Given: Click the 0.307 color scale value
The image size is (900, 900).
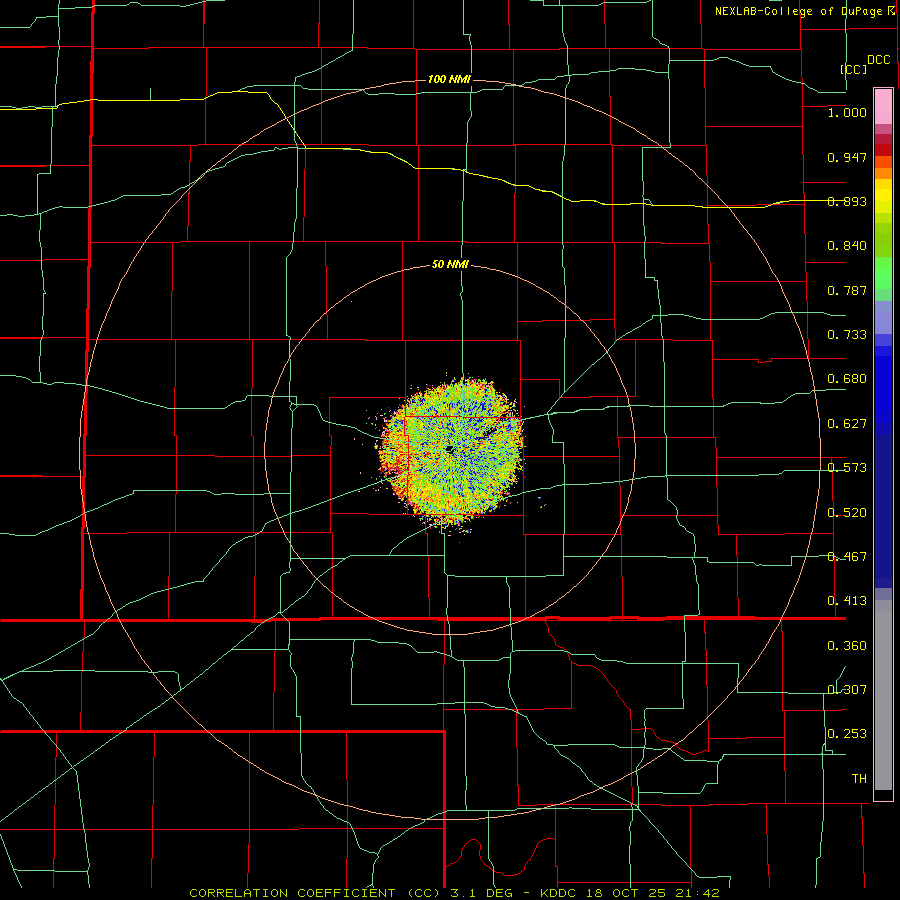Looking at the screenshot, I should point(847,690).
